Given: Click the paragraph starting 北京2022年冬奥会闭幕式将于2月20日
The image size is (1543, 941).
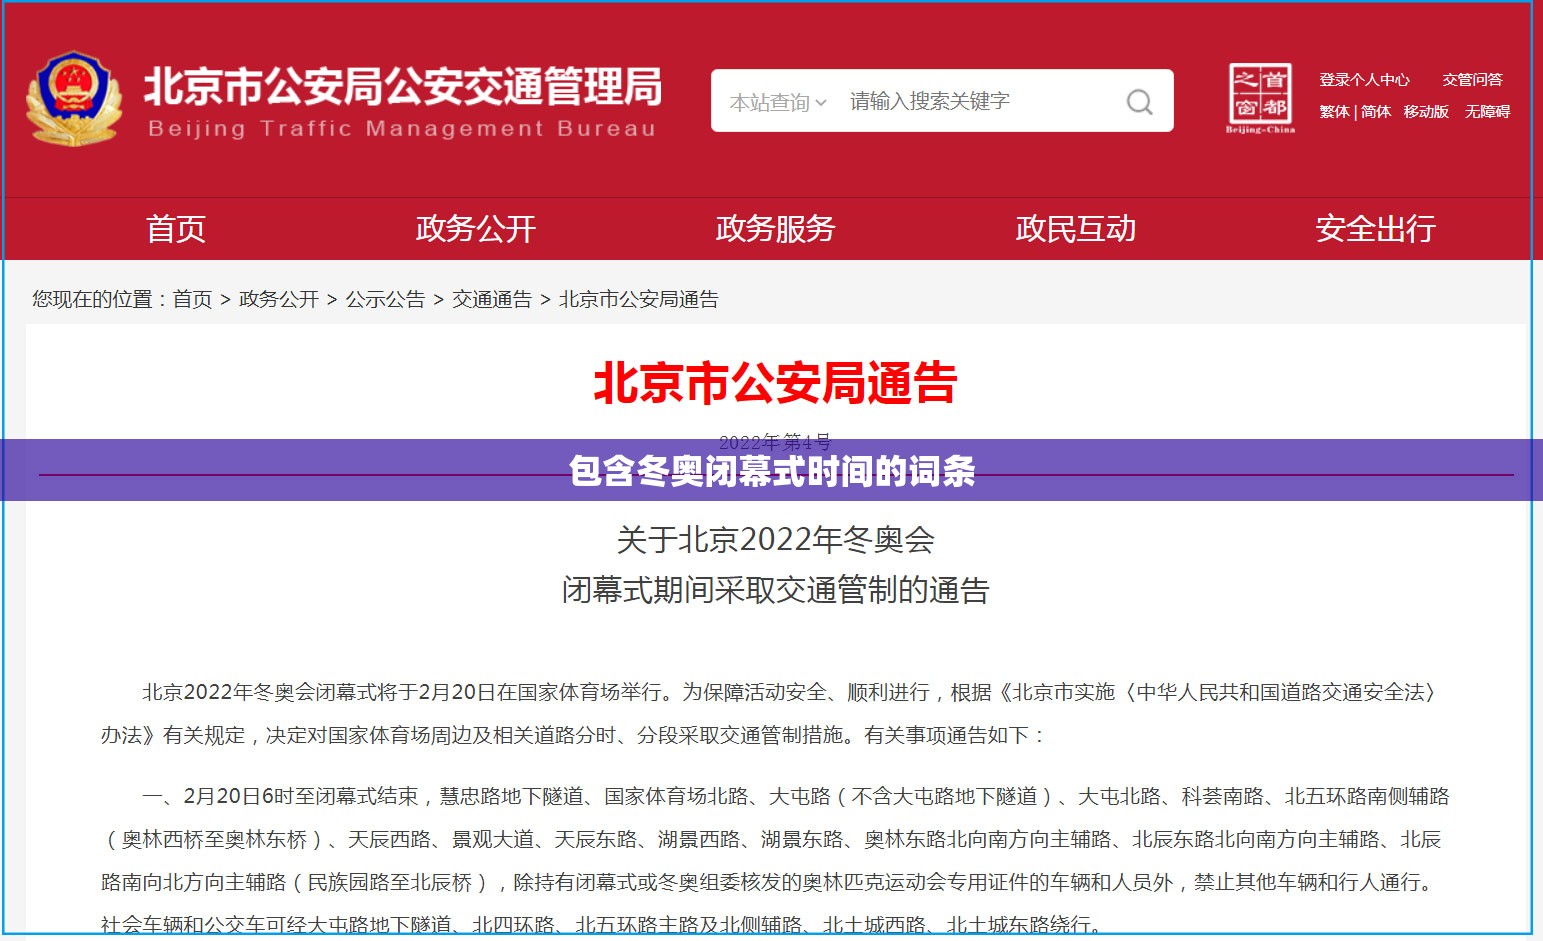Looking at the screenshot, I should 770,713.
